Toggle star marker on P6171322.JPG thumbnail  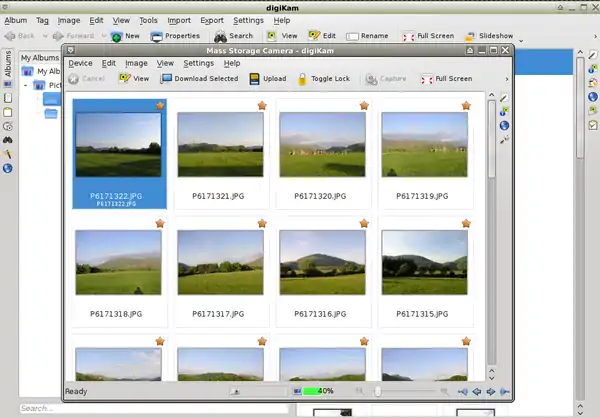pyautogui.click(x=160, y=105)
